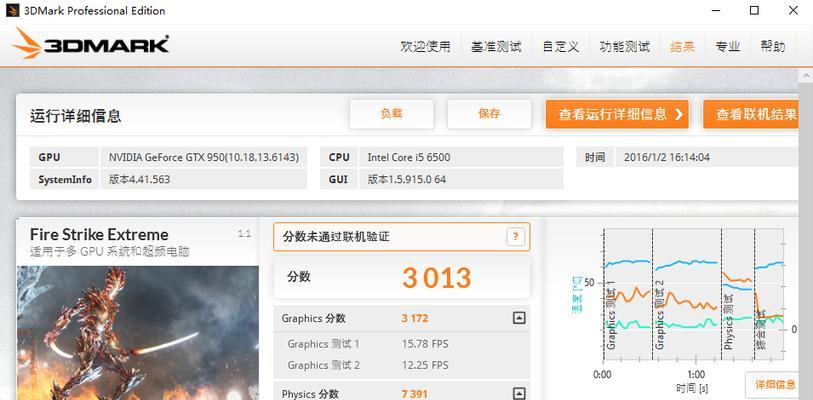
Task: Click the 保存 button
Action: click(489, 114)
